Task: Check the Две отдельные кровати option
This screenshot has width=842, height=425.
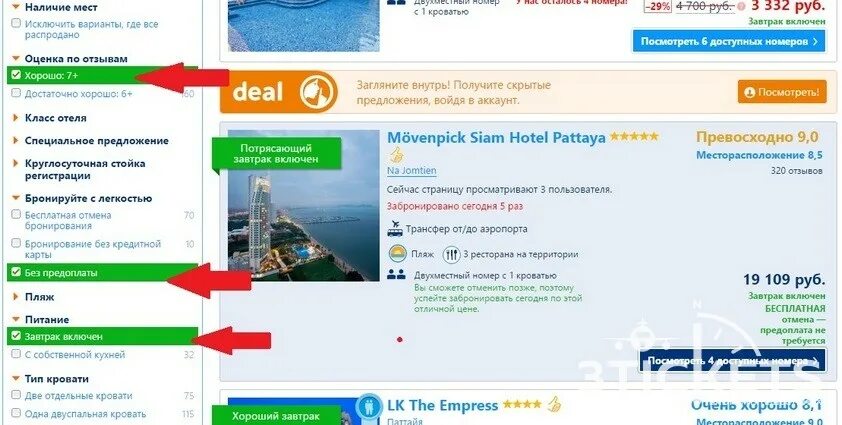Action: point(16,395)
